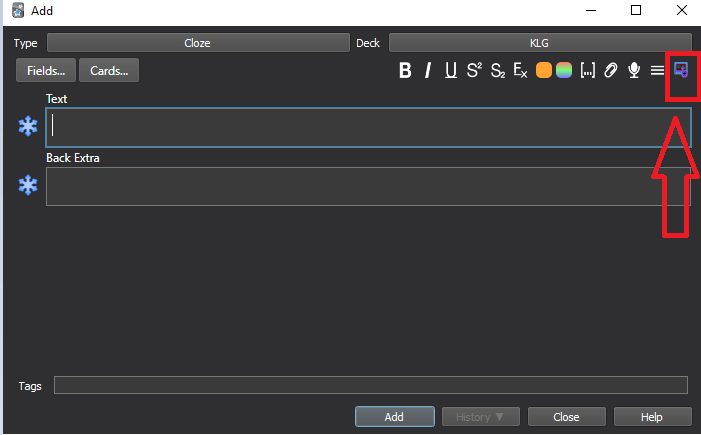Click into the Tags input field
701x435 pixels.
(x=370, y=386)
